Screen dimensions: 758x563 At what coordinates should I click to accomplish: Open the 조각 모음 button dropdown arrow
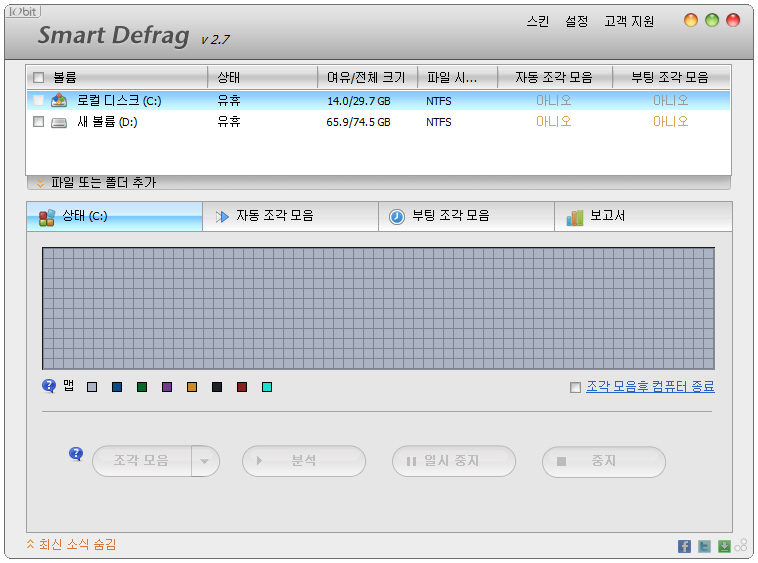pos(205,461)
